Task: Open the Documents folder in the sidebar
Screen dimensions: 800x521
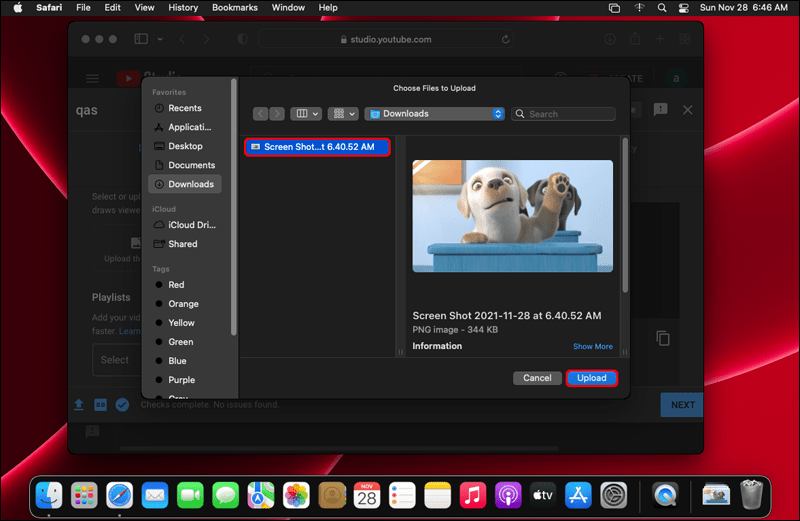Action: pyautogui.click(x=184, y=165)
